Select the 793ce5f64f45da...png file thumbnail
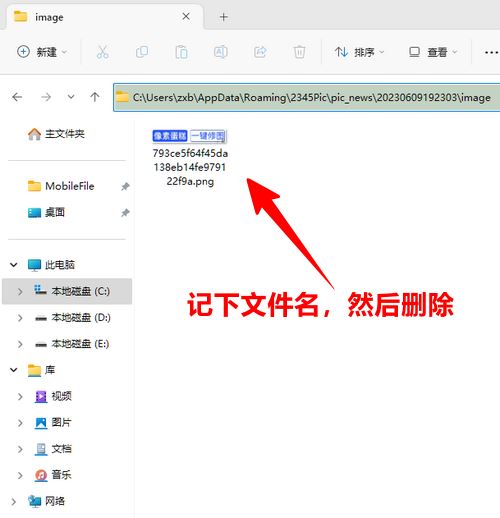 pos(190,158)
